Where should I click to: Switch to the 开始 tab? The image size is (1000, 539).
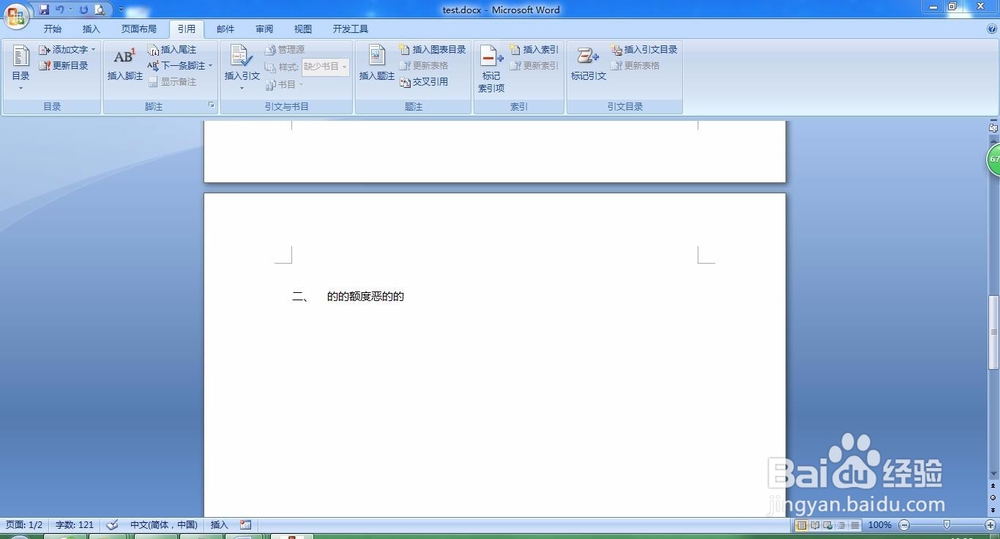[52, 29]
